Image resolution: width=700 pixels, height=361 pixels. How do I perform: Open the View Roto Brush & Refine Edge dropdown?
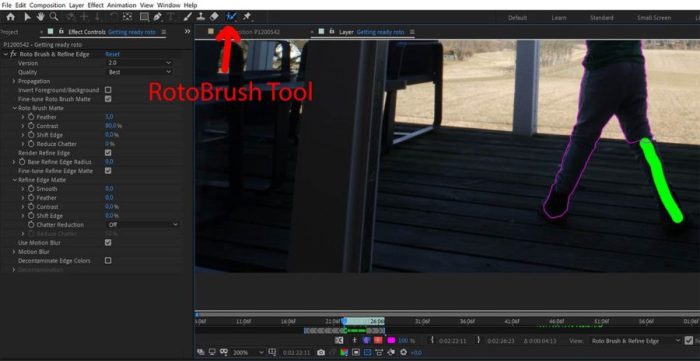[x=635, y=340]
